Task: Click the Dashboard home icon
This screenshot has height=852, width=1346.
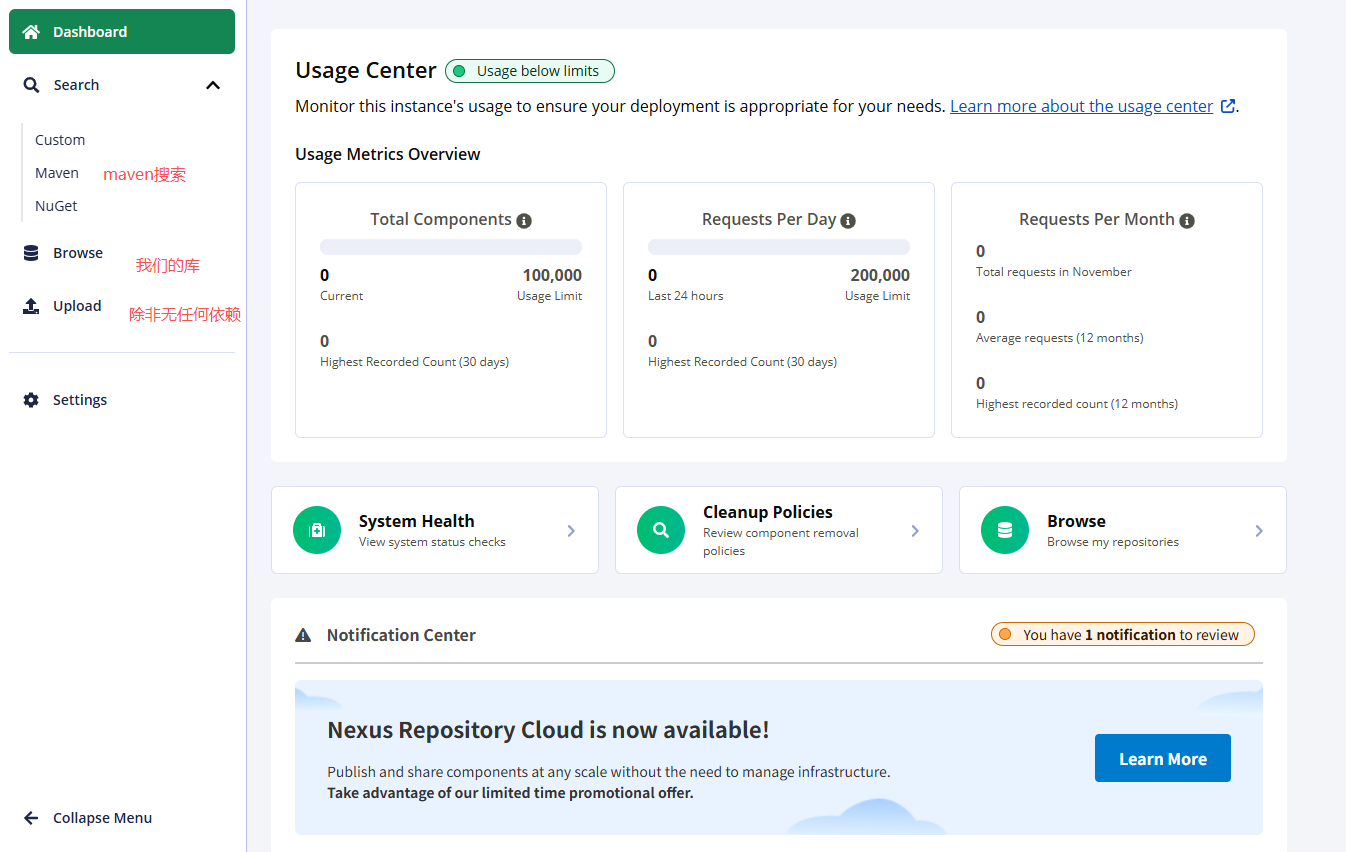Action: 31,32
